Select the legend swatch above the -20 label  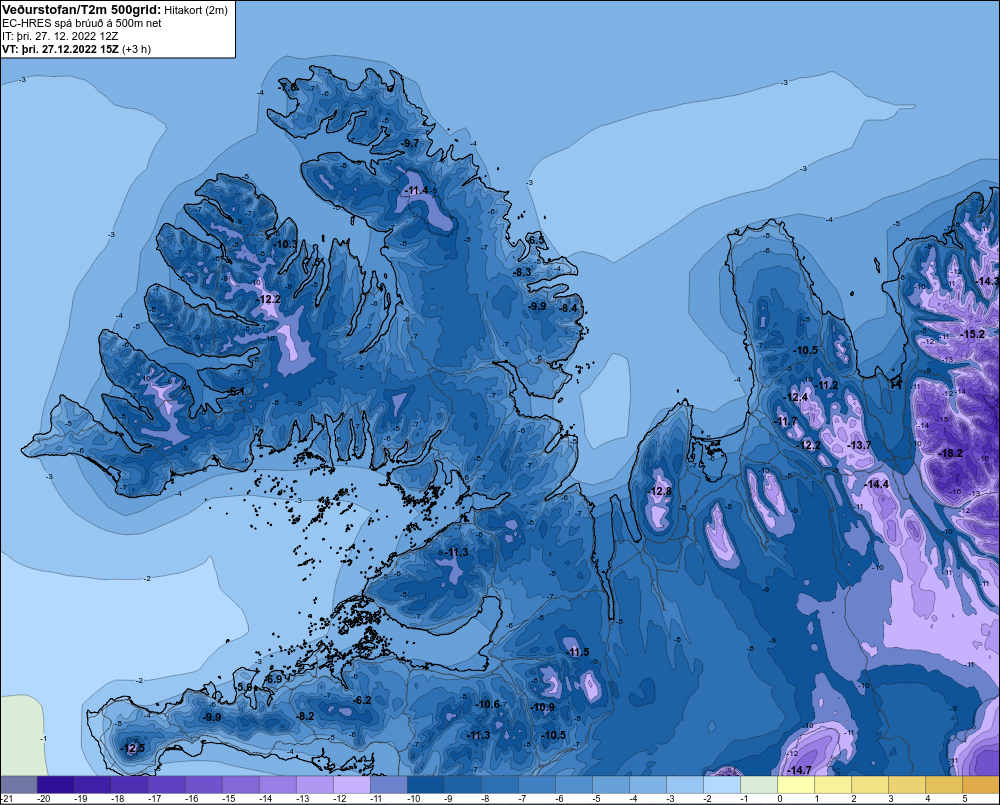pyautogui.click(x=55, y=784)
